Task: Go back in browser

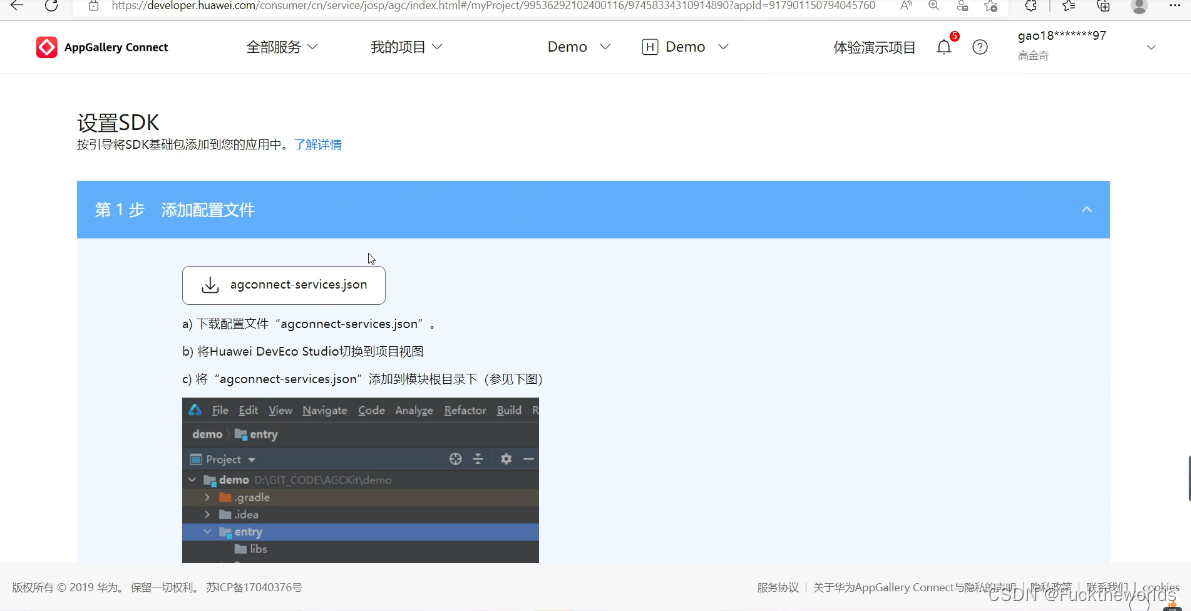Action: click(17, 5)
